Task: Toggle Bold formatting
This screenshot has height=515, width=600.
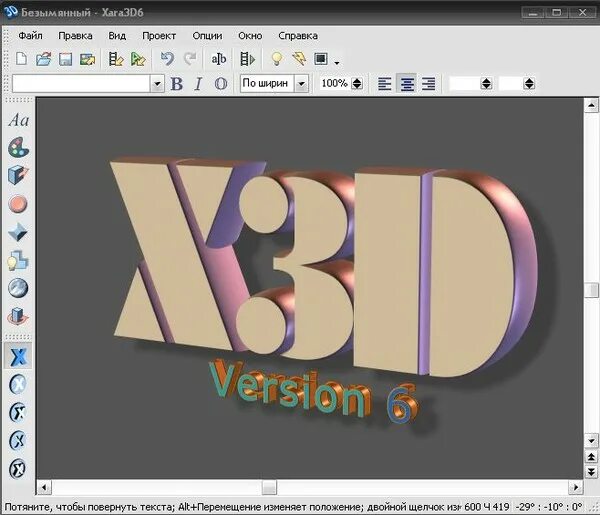Action: pyautogui.click(x=176, y=83)
